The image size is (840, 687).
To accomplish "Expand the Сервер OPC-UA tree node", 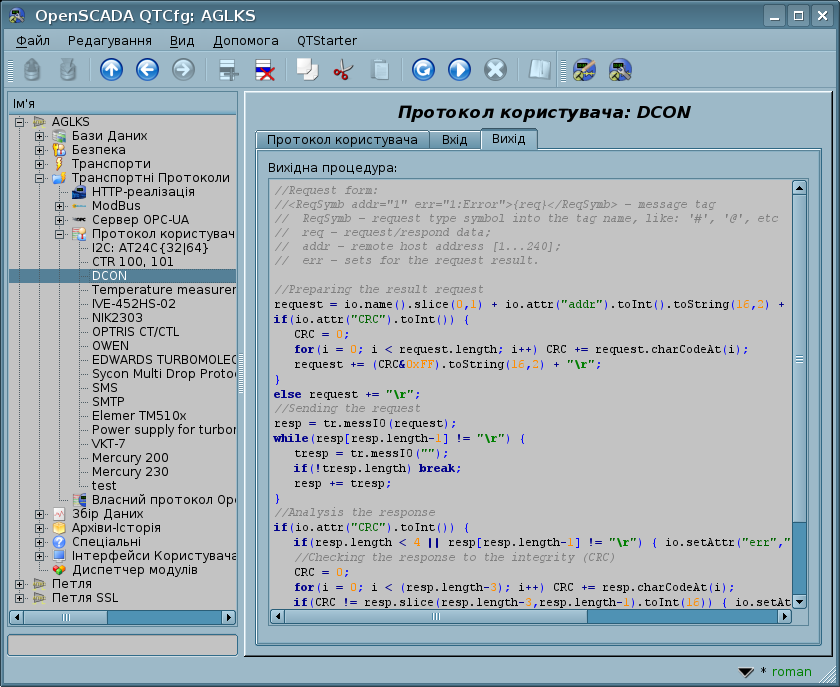I will pyautogui.click(x=60, y=220).
